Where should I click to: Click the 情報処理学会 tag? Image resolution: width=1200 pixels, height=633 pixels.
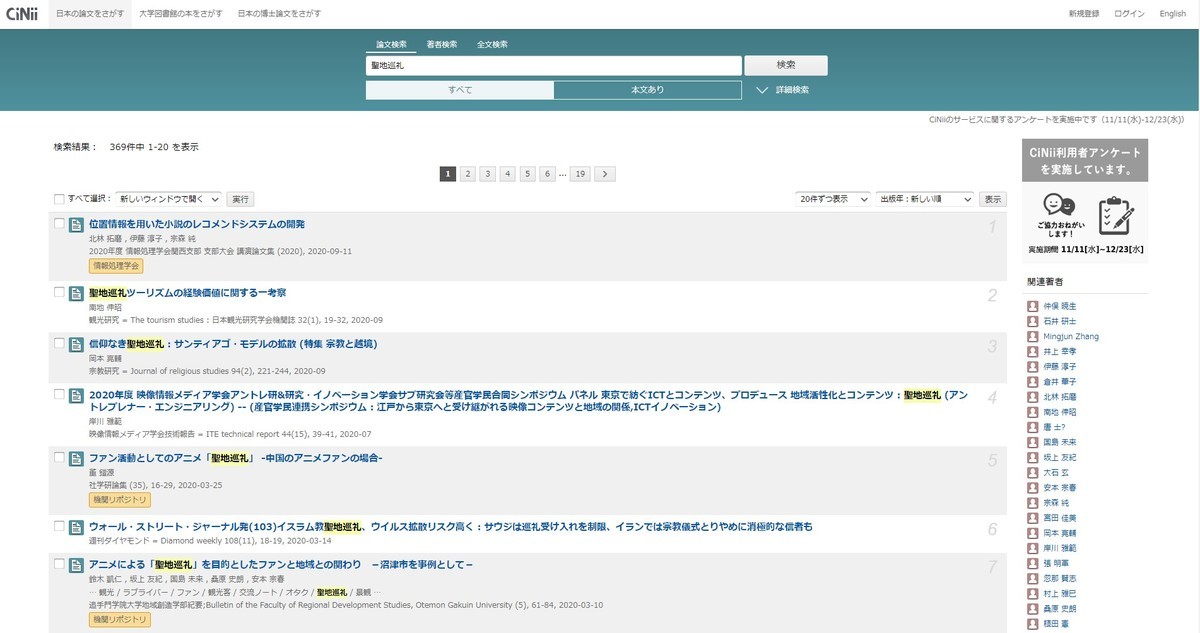pos(116,266)
